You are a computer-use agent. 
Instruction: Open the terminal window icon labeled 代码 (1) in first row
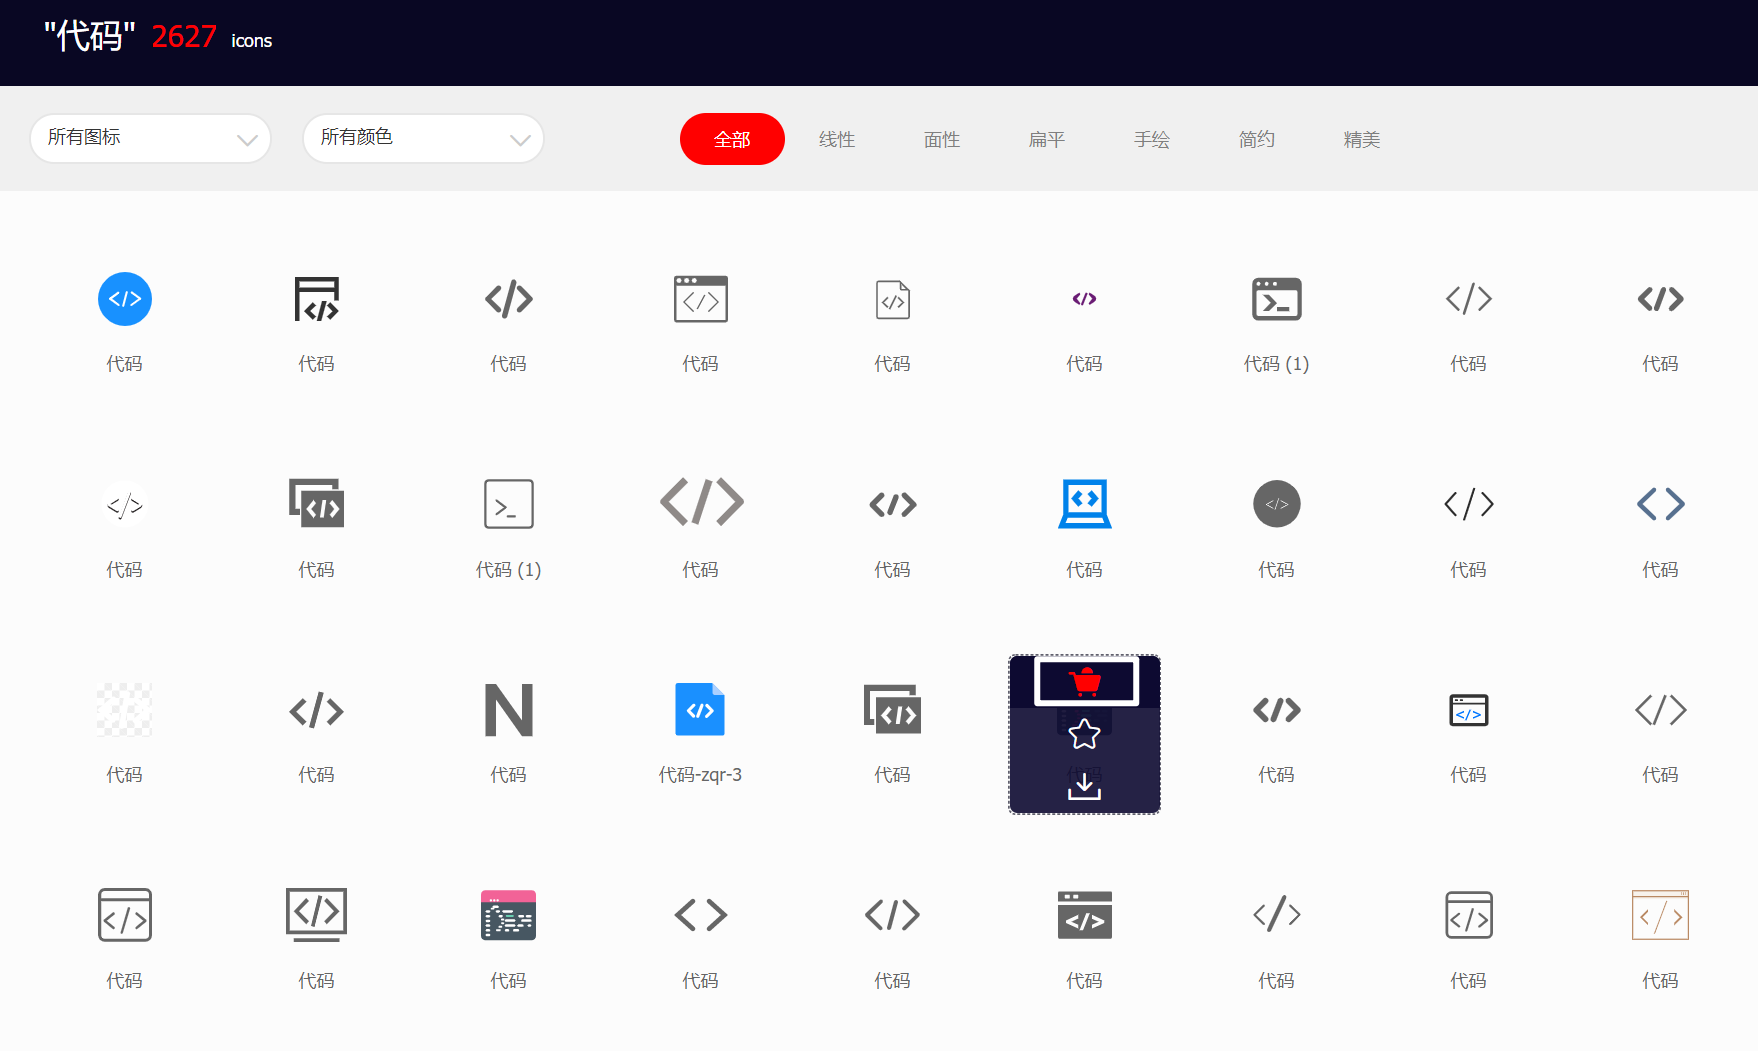point(1277,299)
